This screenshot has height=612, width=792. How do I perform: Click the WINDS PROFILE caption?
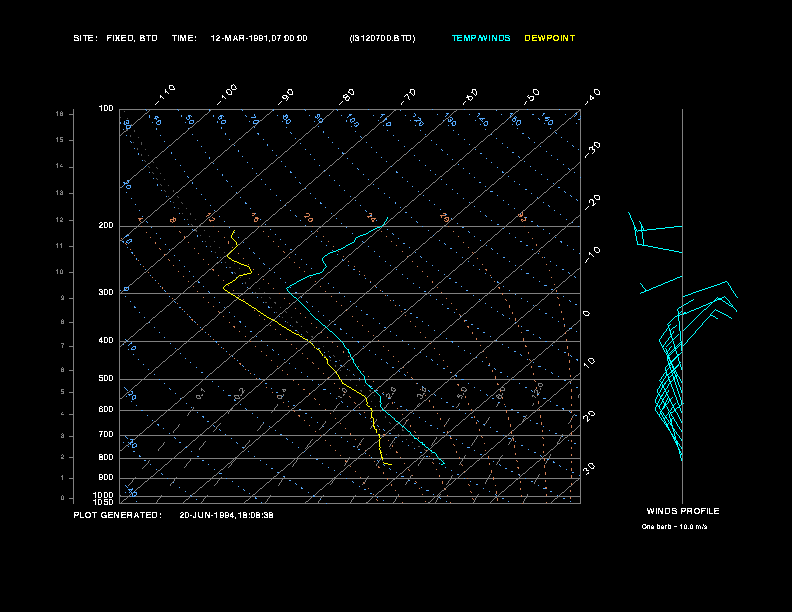tap(683, 511)
